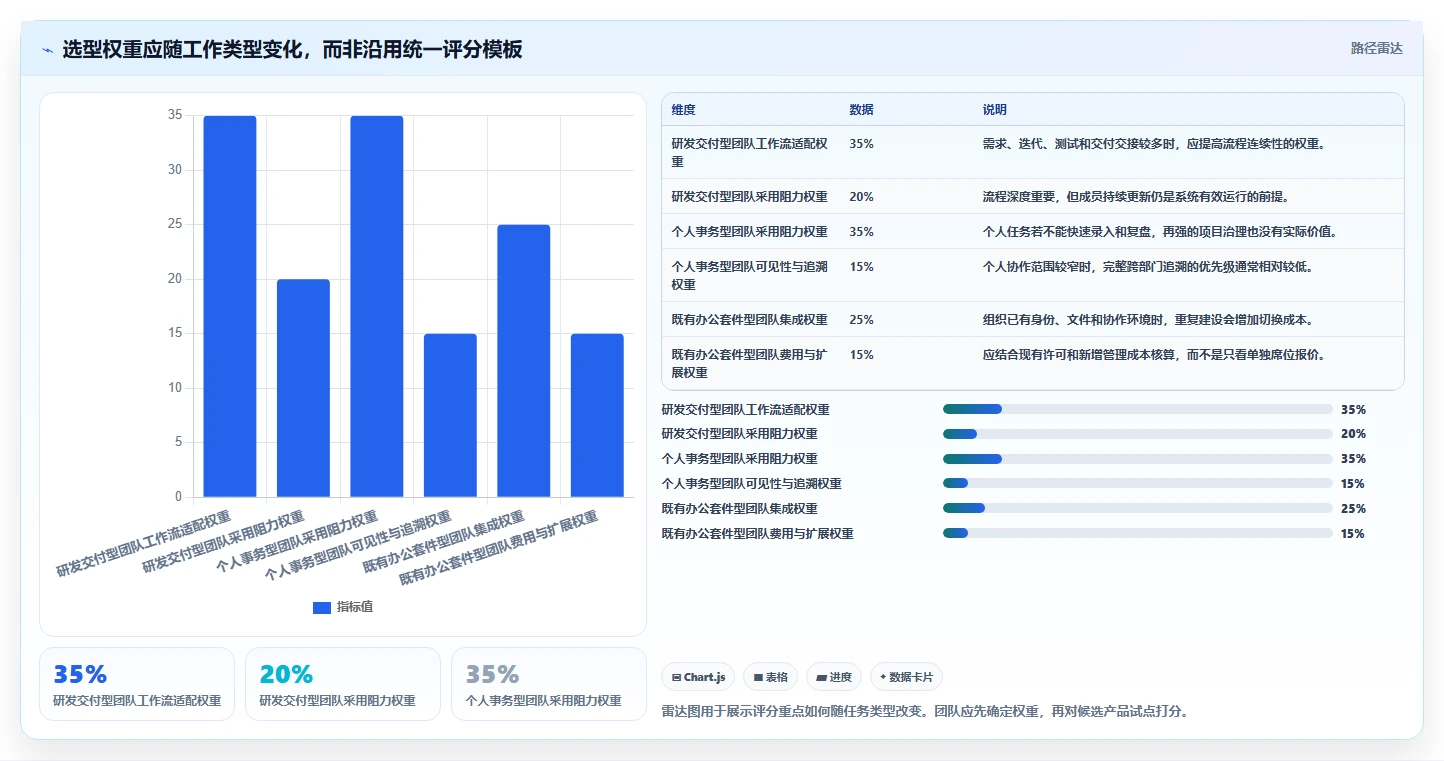Click table cell 既有办公套件型团队费用与扩展权重
The width and height of the screenshot is (1444, 761).
click(750, 363)
